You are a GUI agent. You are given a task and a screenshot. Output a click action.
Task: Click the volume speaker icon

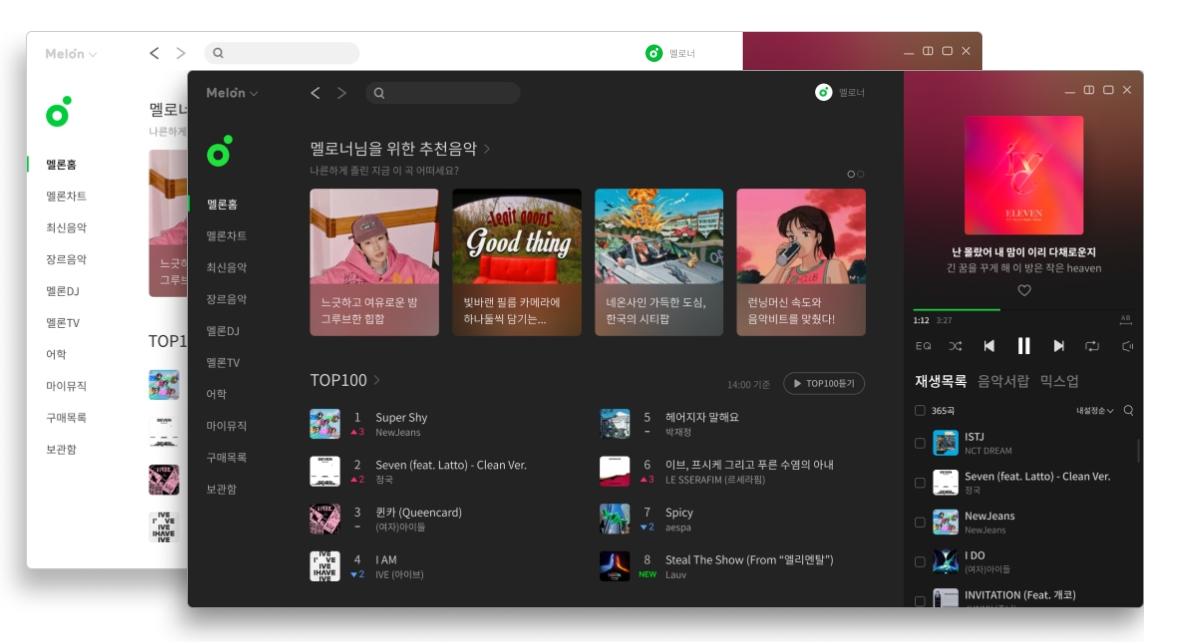(1127, 346)
